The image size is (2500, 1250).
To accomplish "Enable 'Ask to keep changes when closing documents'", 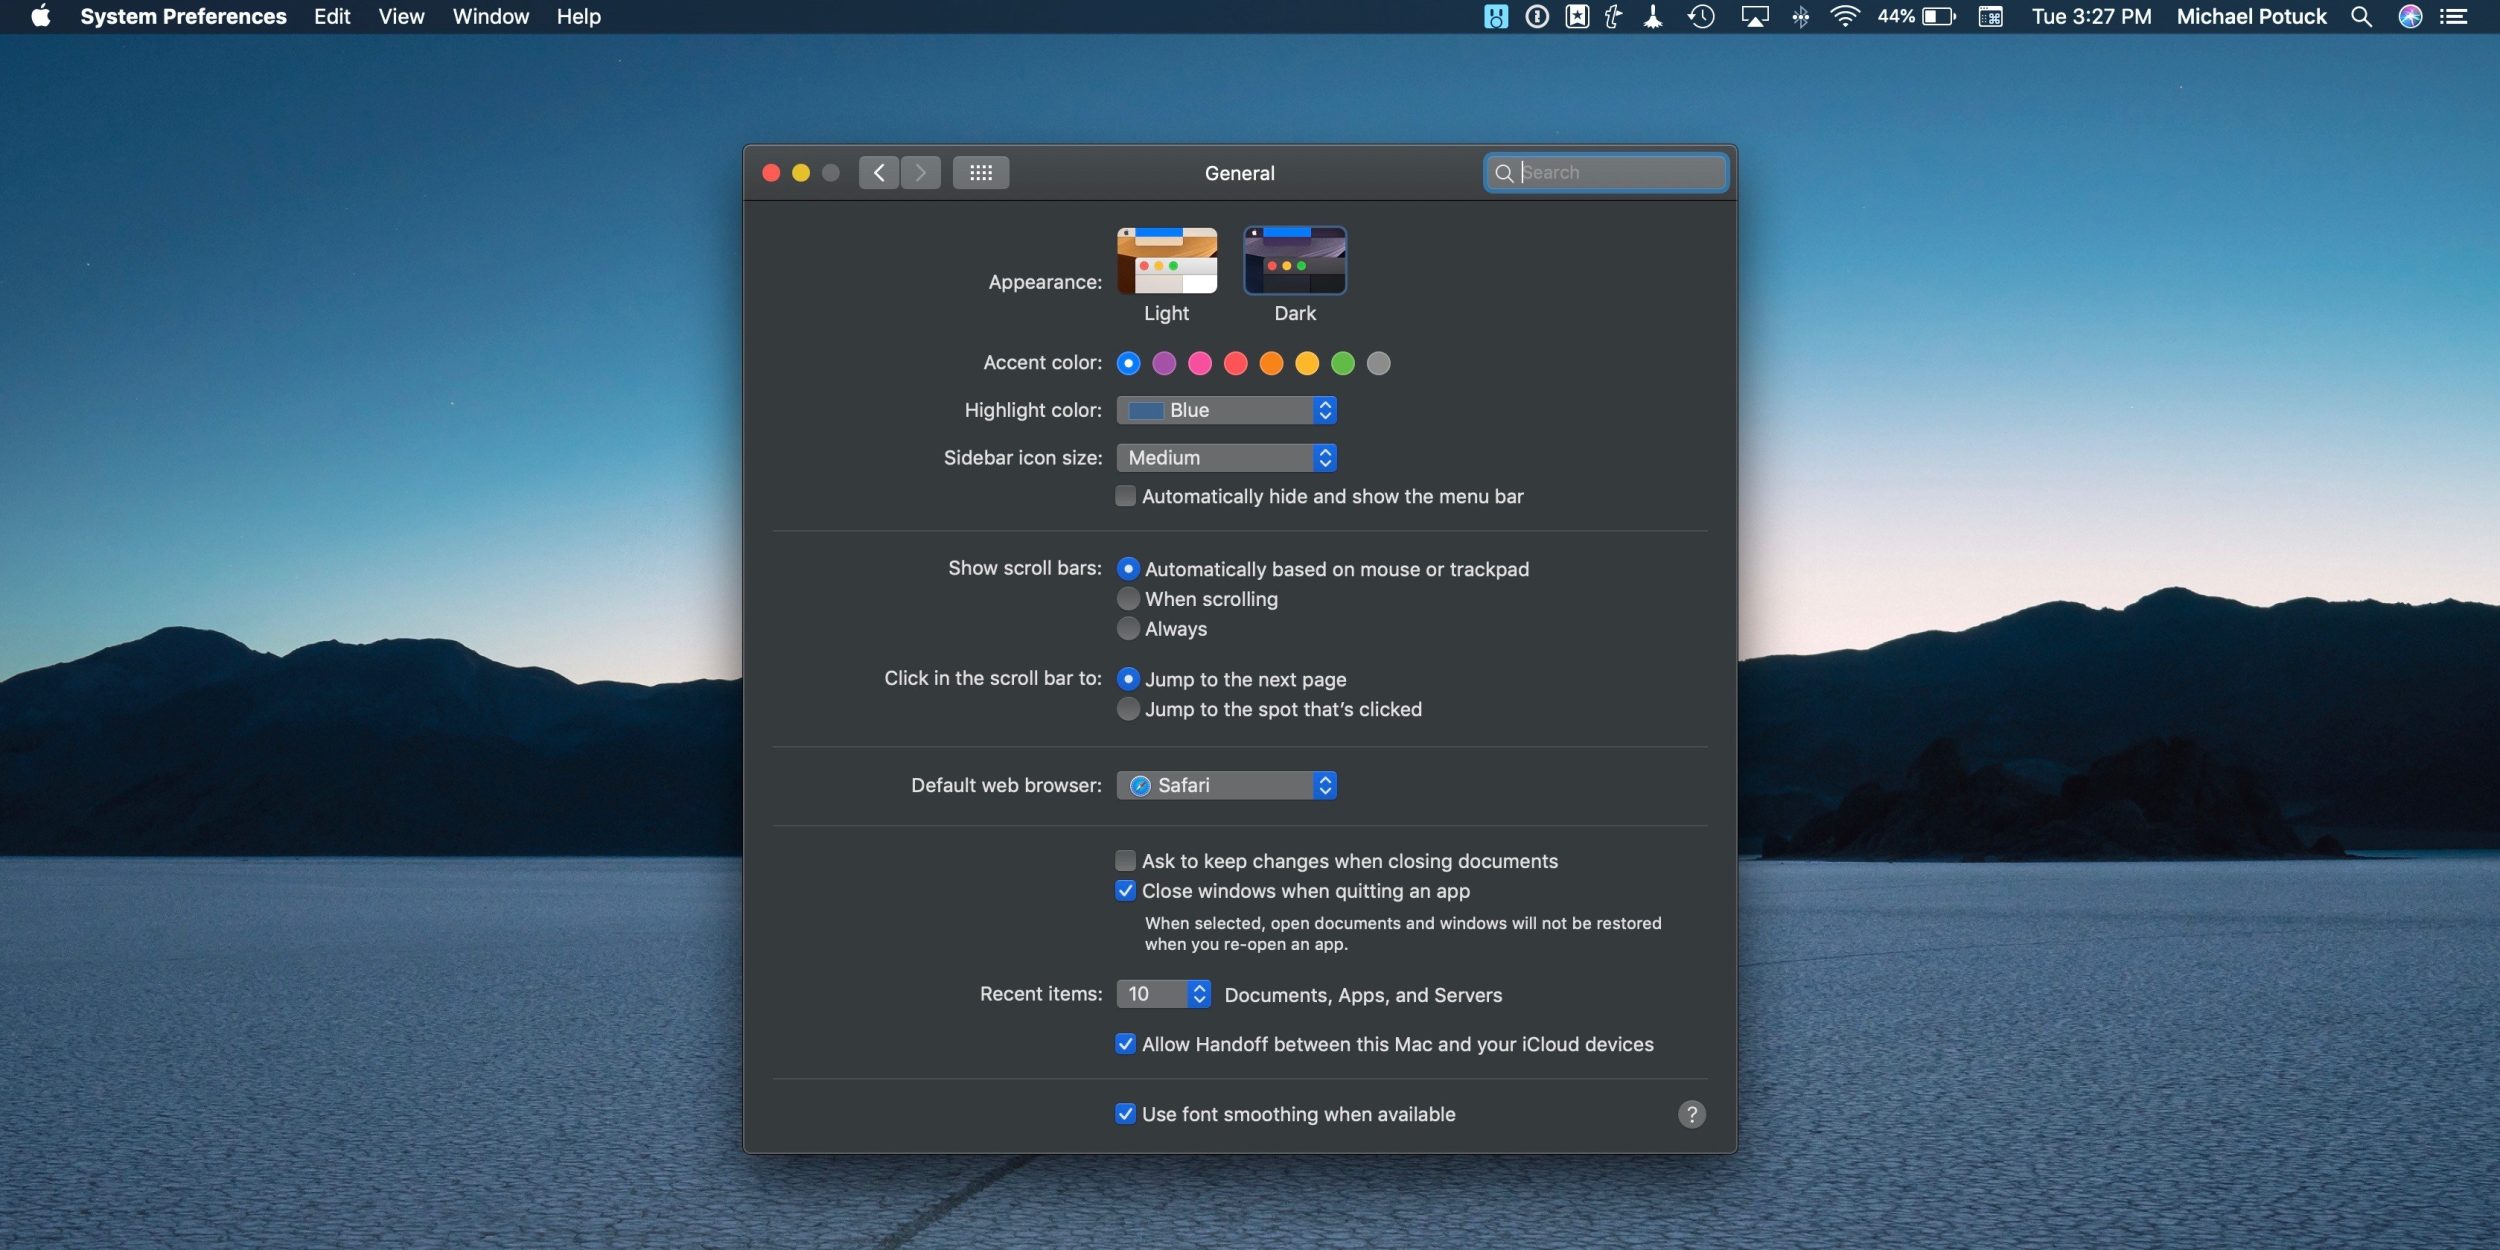I will click(1124, 861).
